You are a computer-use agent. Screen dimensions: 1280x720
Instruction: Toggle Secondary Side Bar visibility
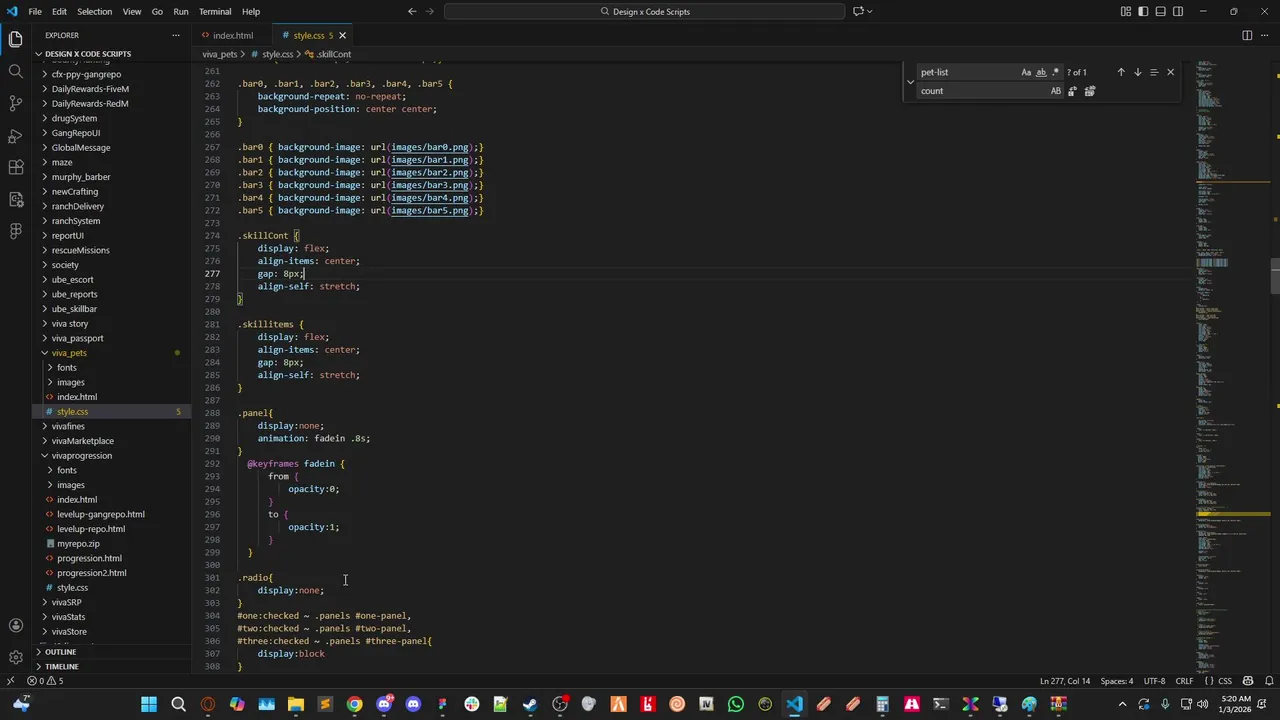pyautogui.click(x=1178, y=11)
